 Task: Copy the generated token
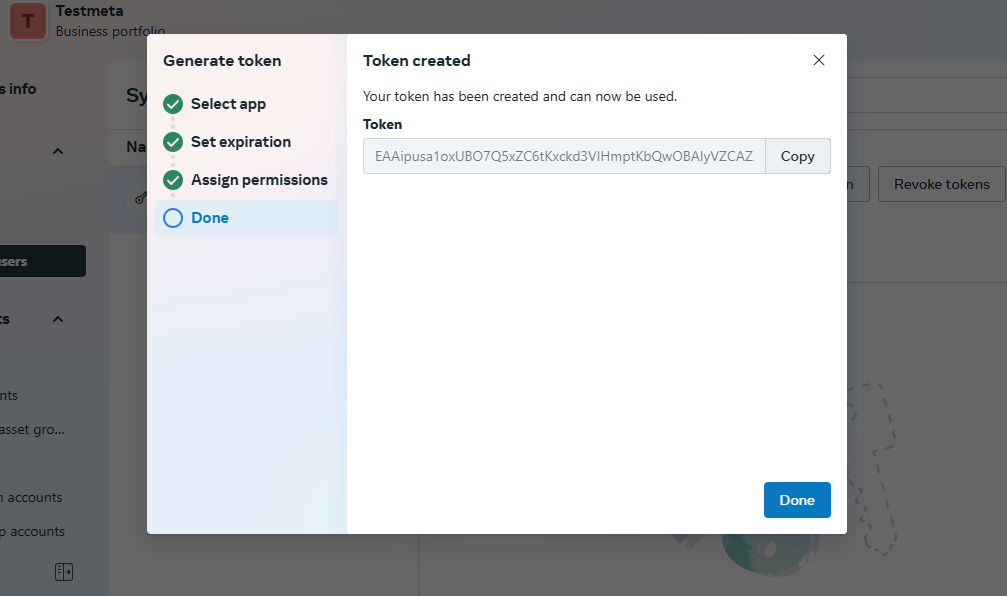(x=797, y=156)
